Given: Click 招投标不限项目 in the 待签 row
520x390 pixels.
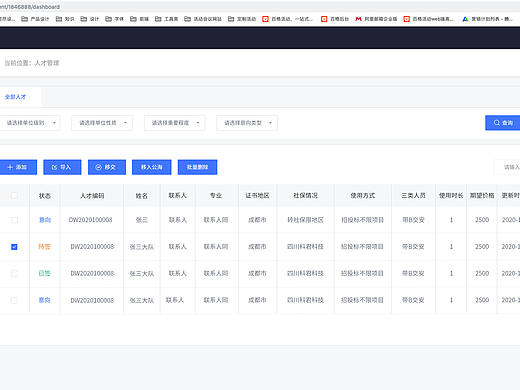Looking at the screenshot, I should tap(362, 247).
